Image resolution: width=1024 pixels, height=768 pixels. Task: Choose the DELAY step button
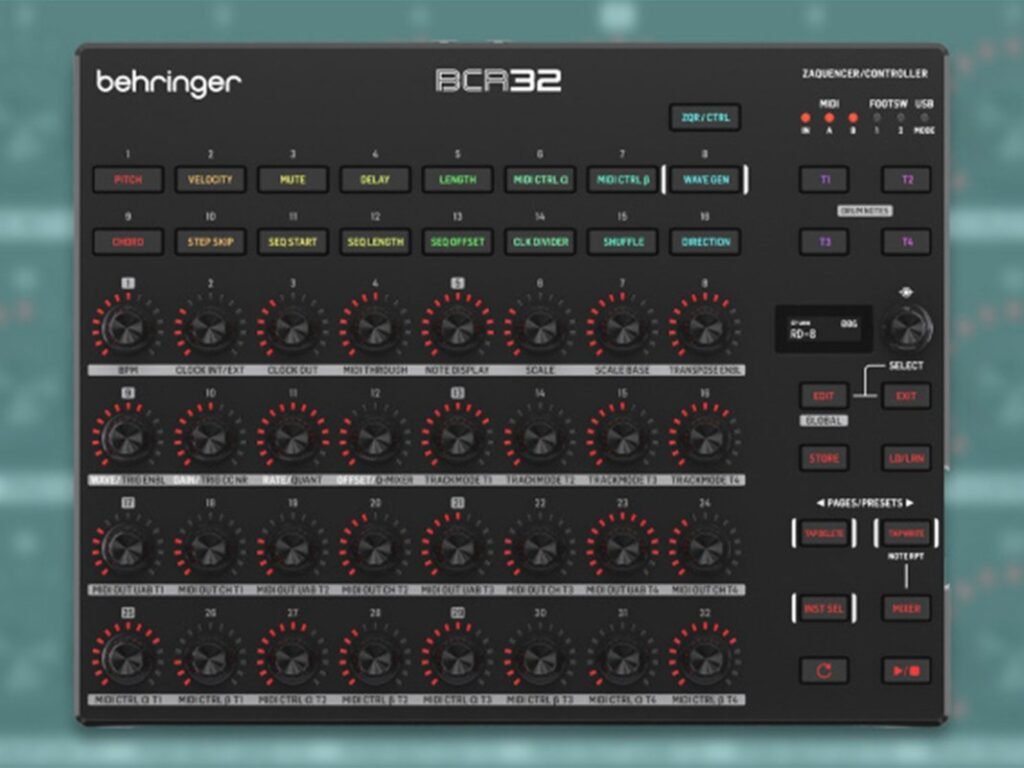pyautogui.click(x=375, y=180)
